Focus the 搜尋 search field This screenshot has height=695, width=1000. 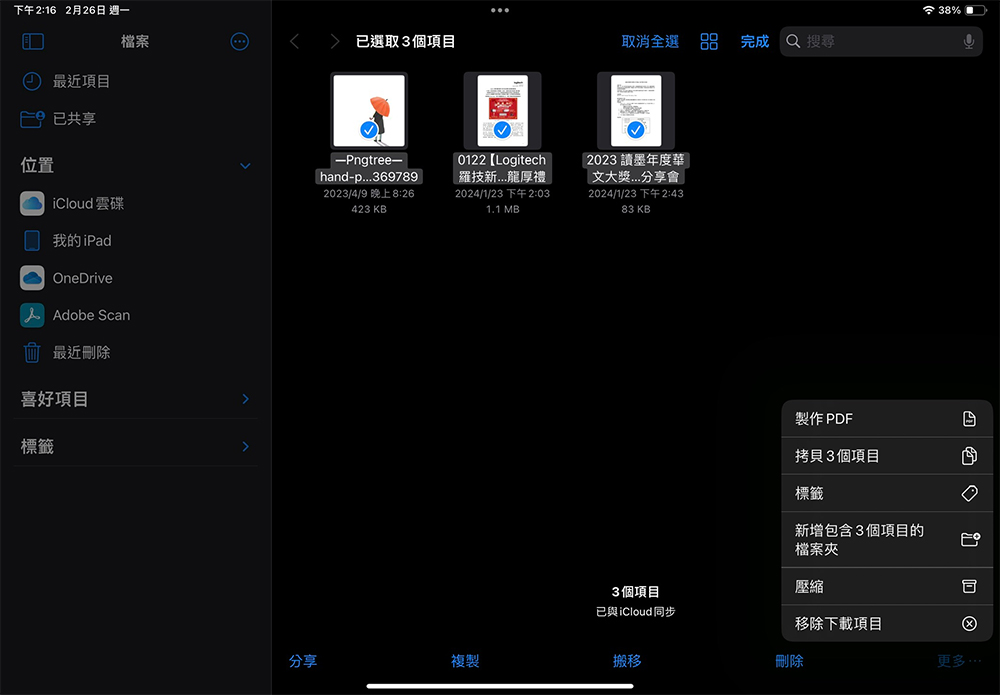coord(881,41)
